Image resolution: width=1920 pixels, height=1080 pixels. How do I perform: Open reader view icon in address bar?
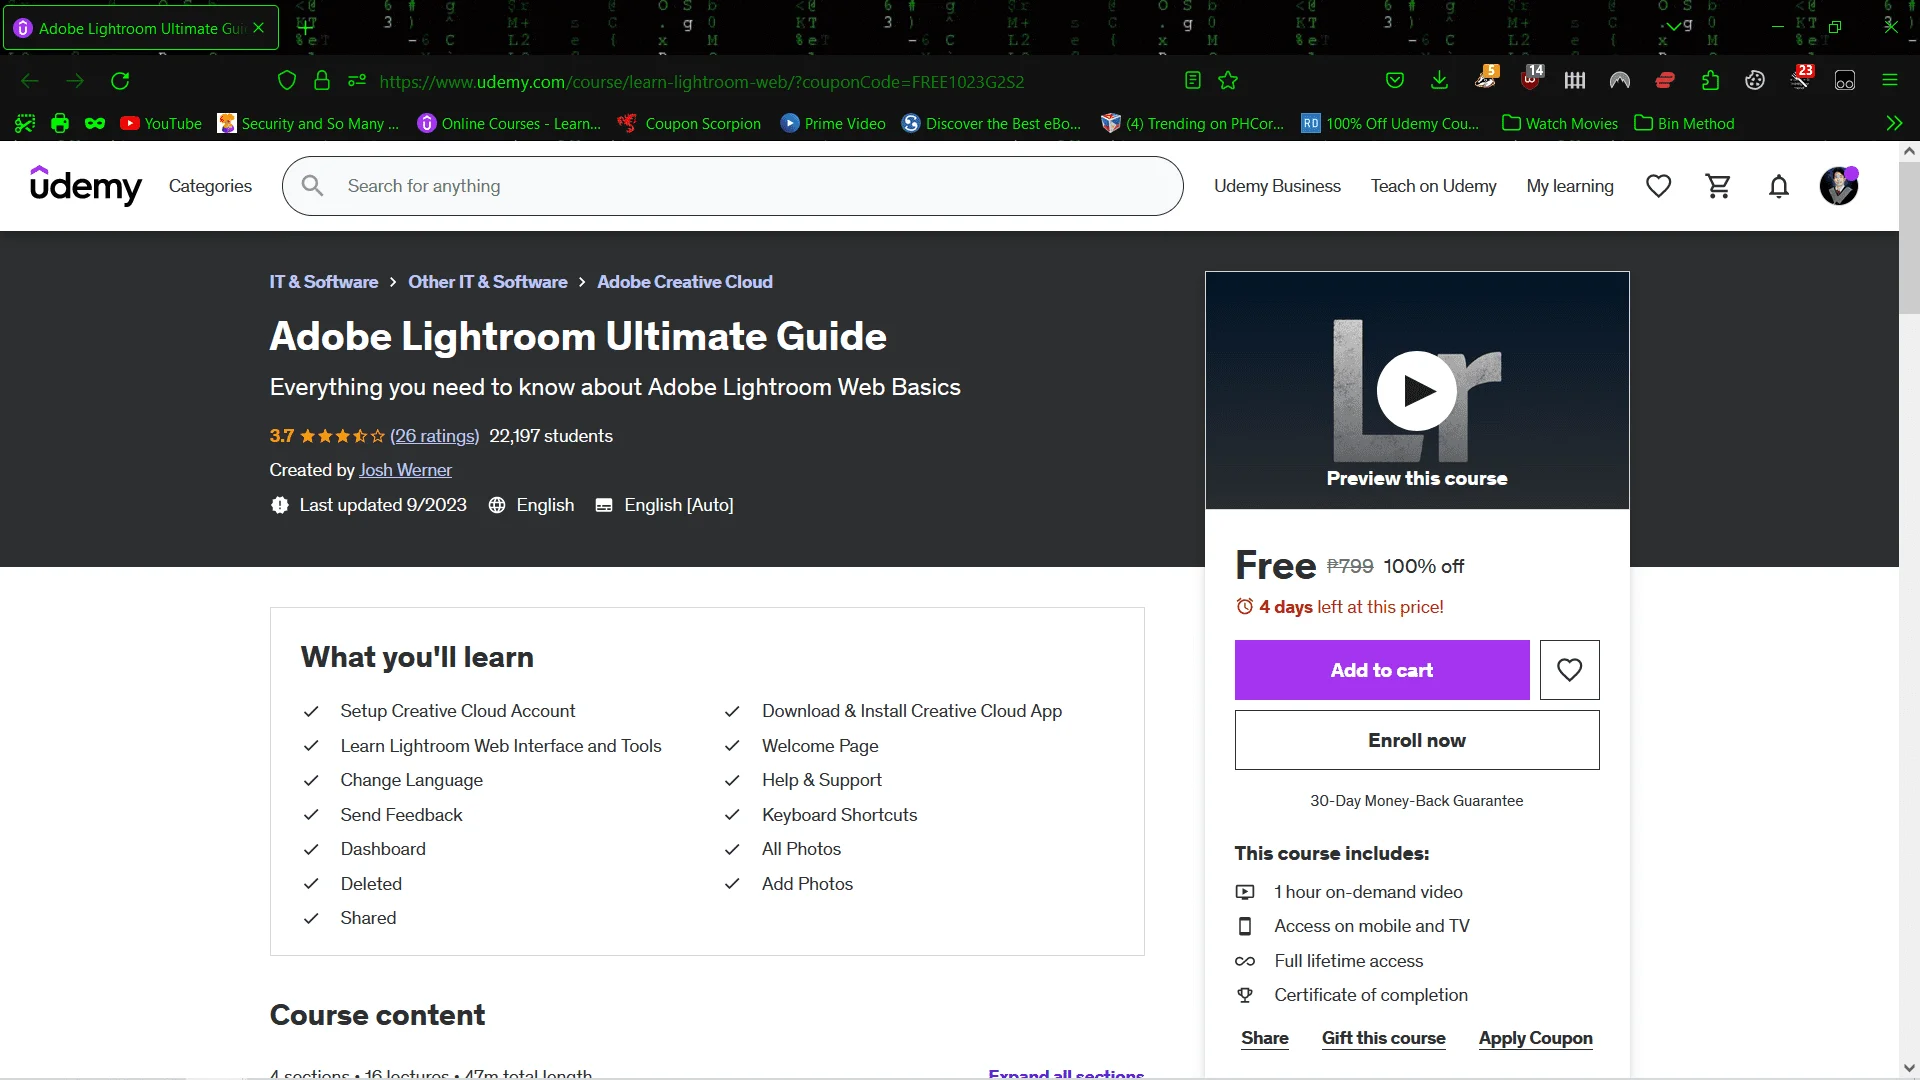tap(1192, 81)
